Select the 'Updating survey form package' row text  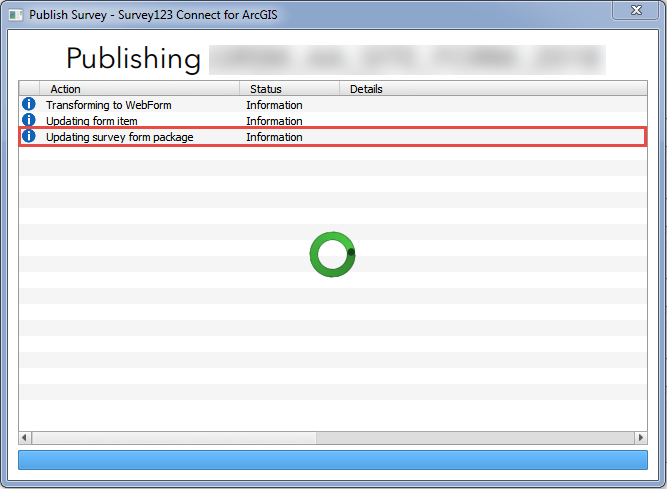tap(120, 137)
